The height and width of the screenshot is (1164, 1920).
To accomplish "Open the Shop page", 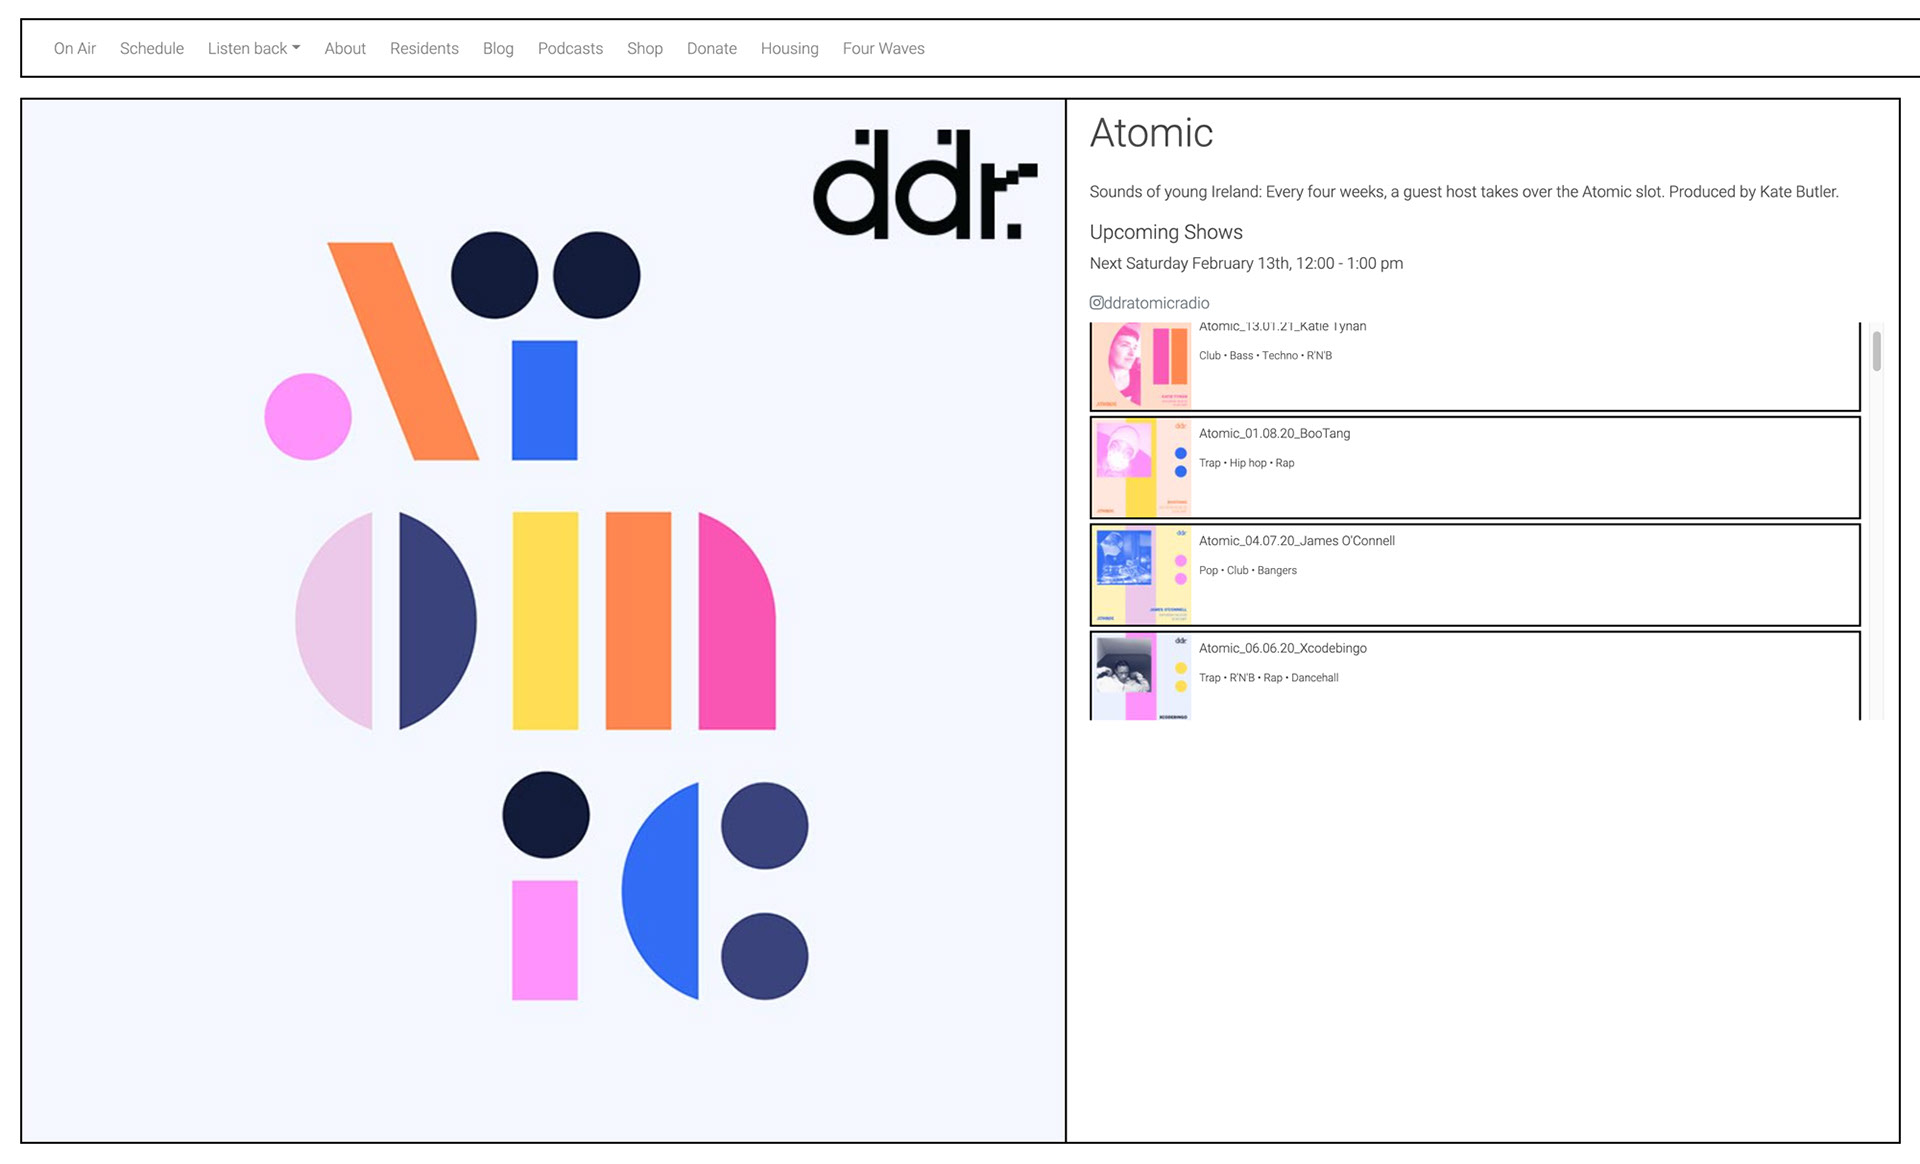I will (645, 48).
